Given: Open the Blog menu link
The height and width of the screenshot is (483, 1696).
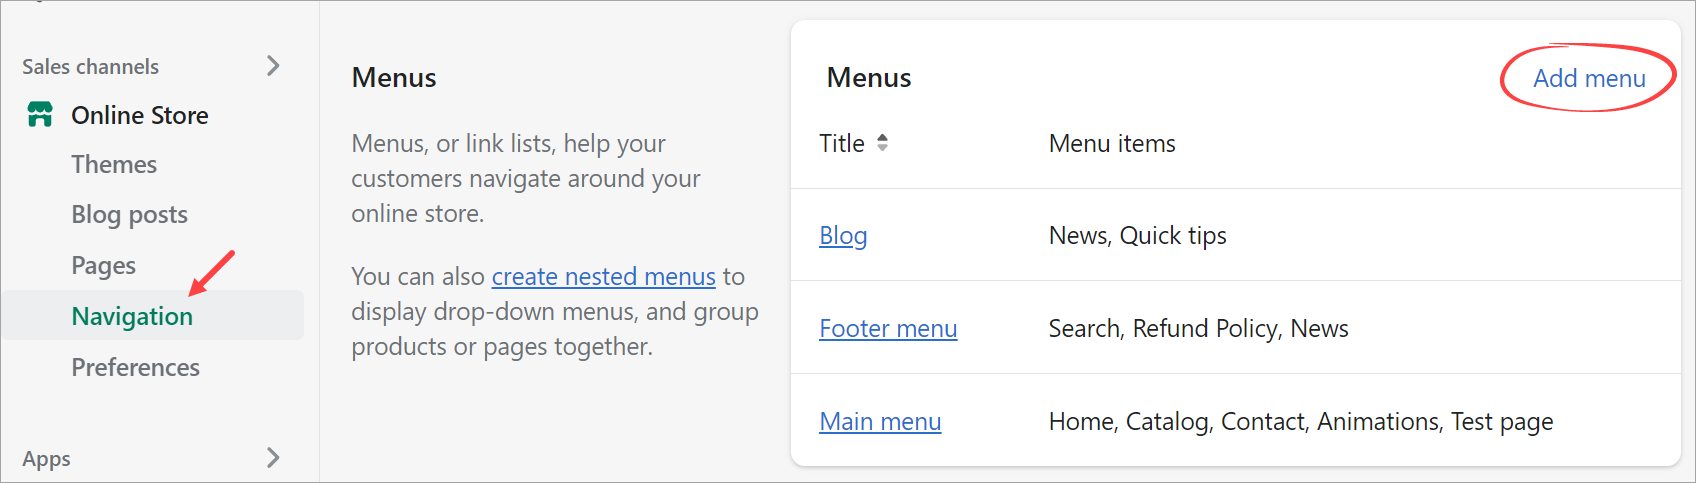Looking at the screenshot, I should click(x=843, y=236).
